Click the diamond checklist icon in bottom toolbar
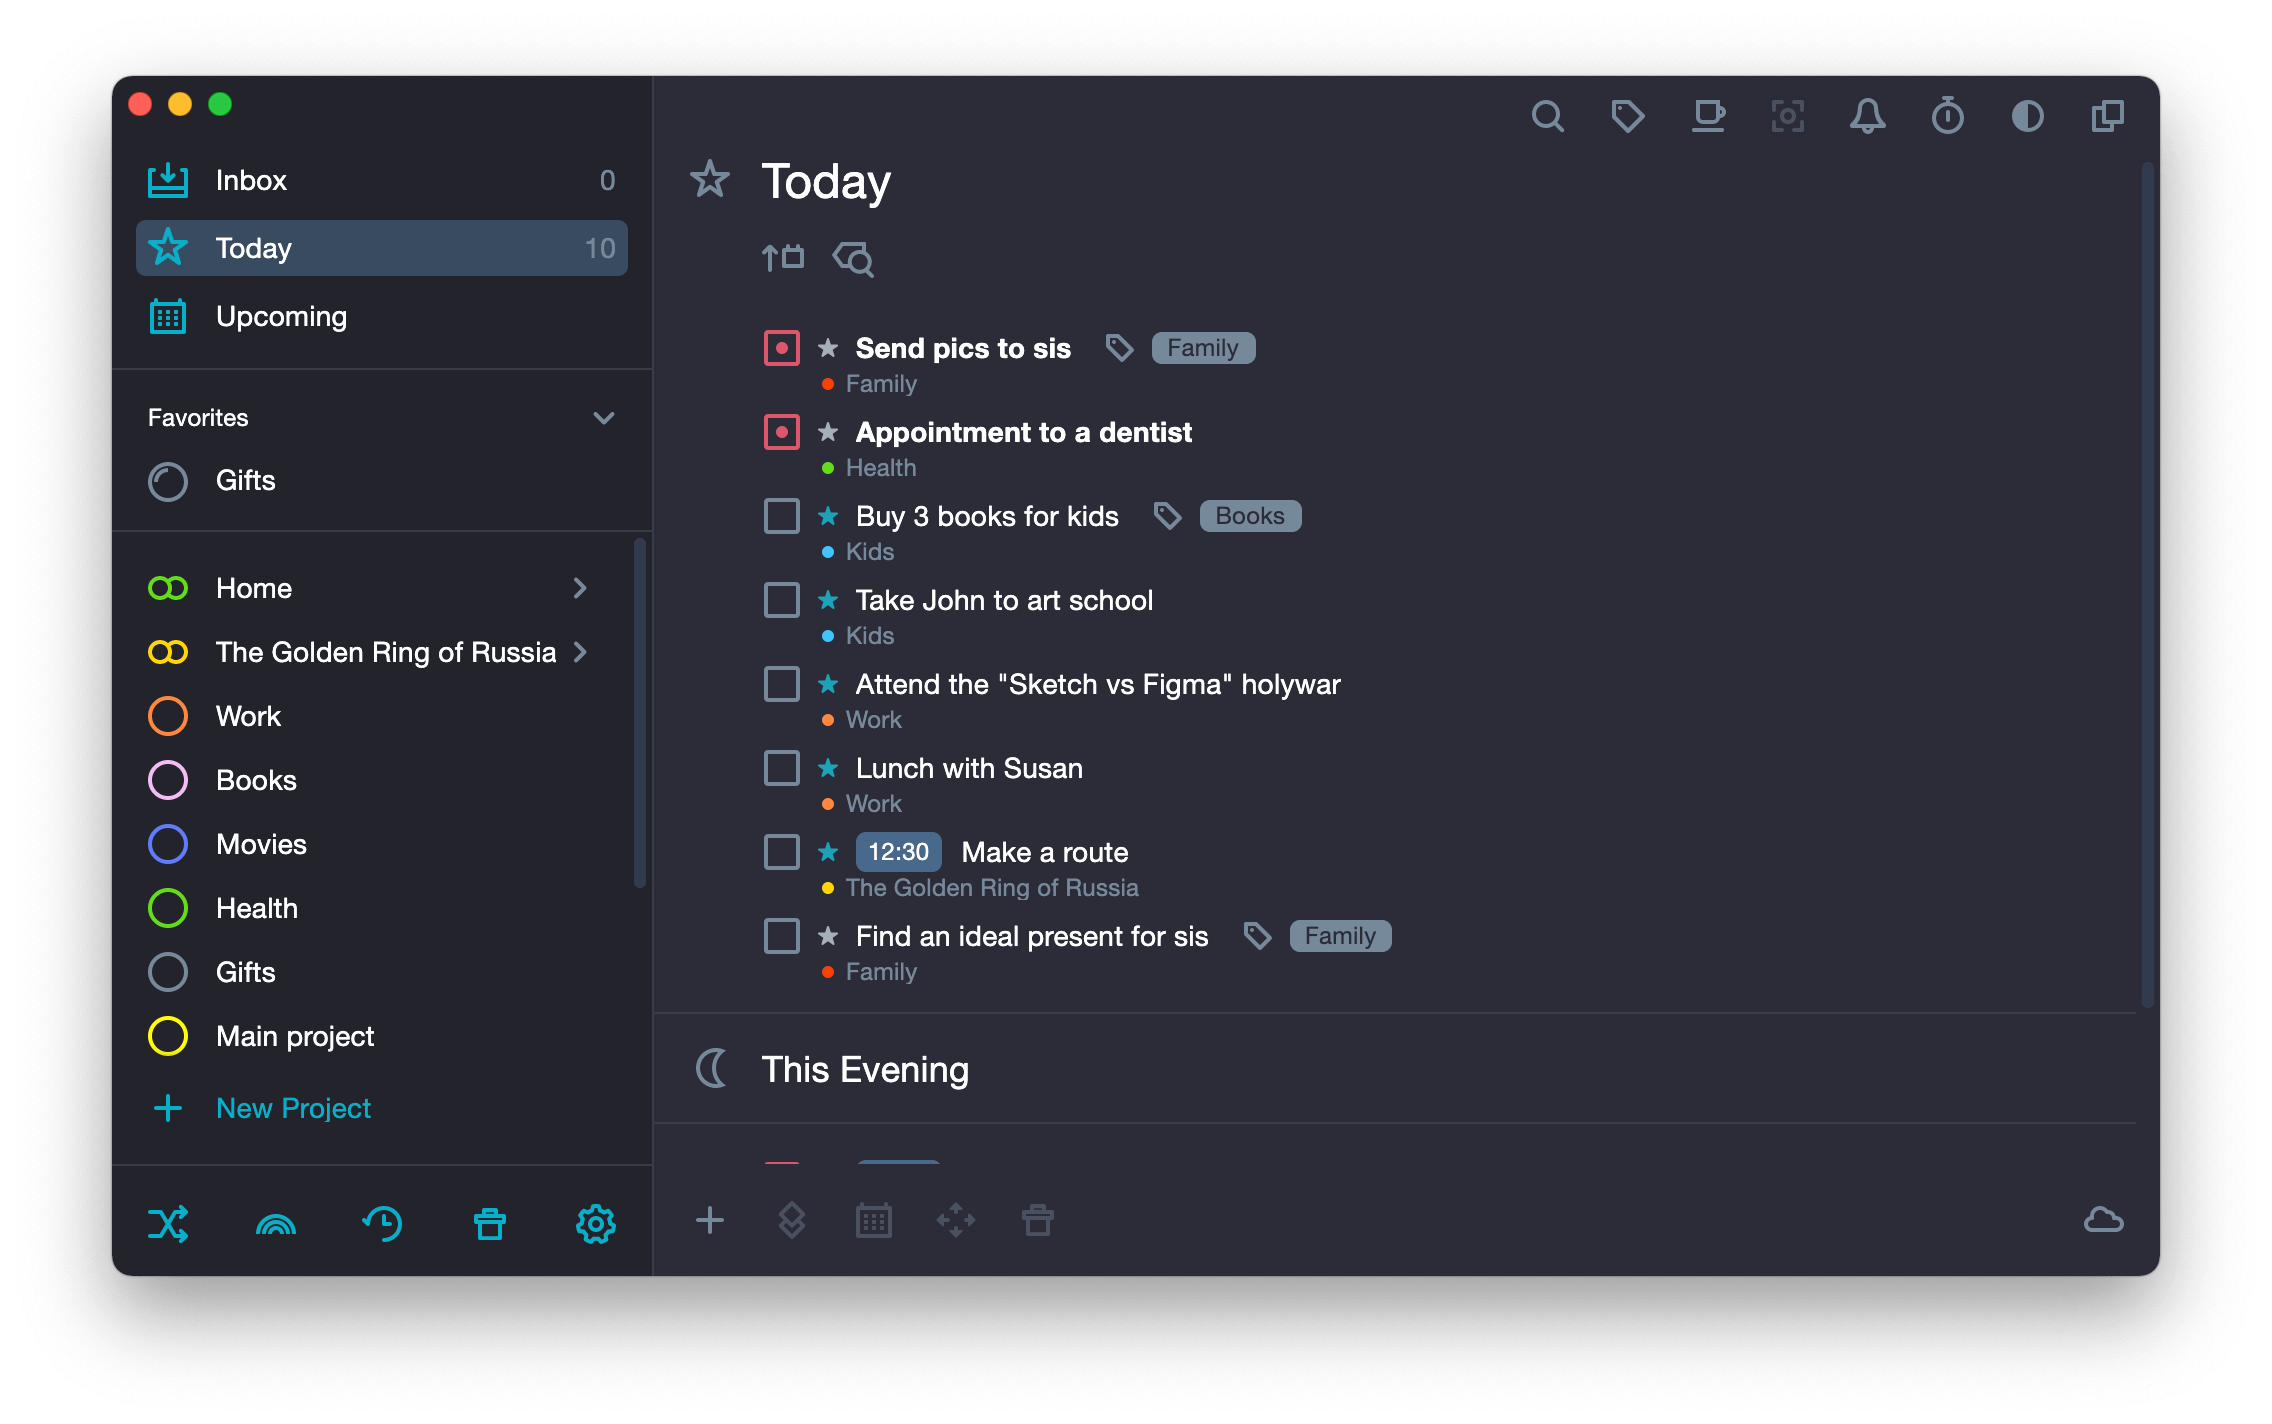The width and height of the screenshot is (2272, 1424). (792, 1220)
